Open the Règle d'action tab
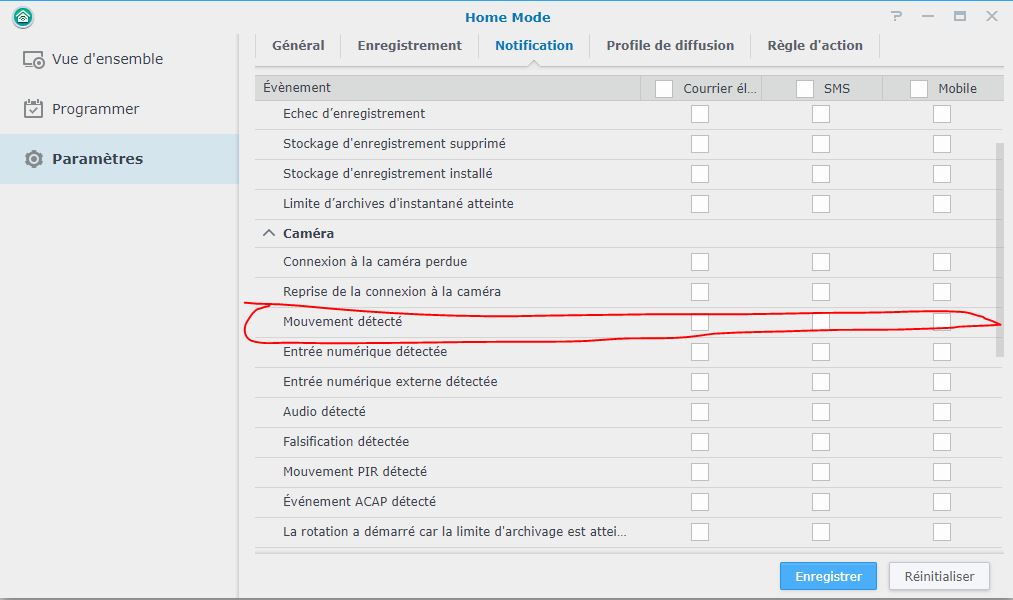 814,45
